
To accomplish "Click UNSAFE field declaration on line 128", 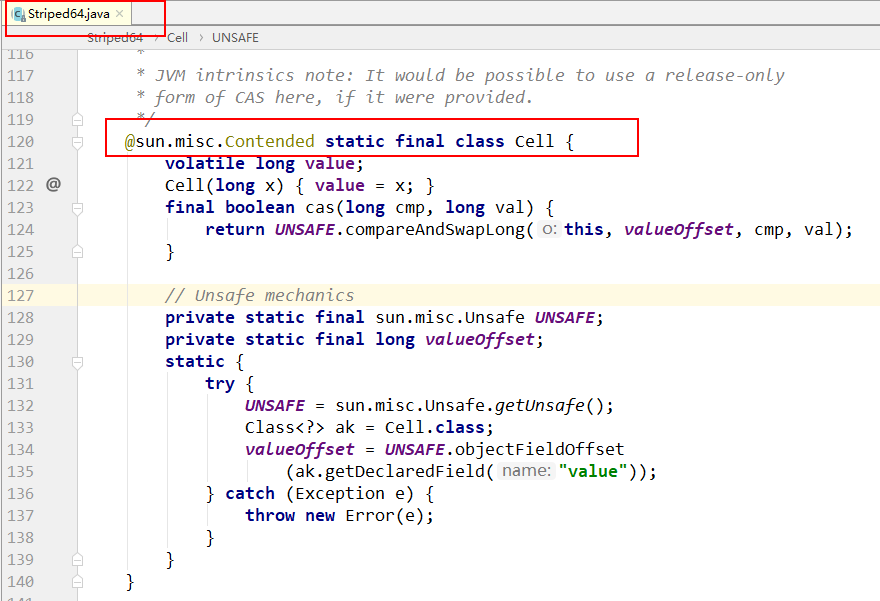I will [564, 317].
